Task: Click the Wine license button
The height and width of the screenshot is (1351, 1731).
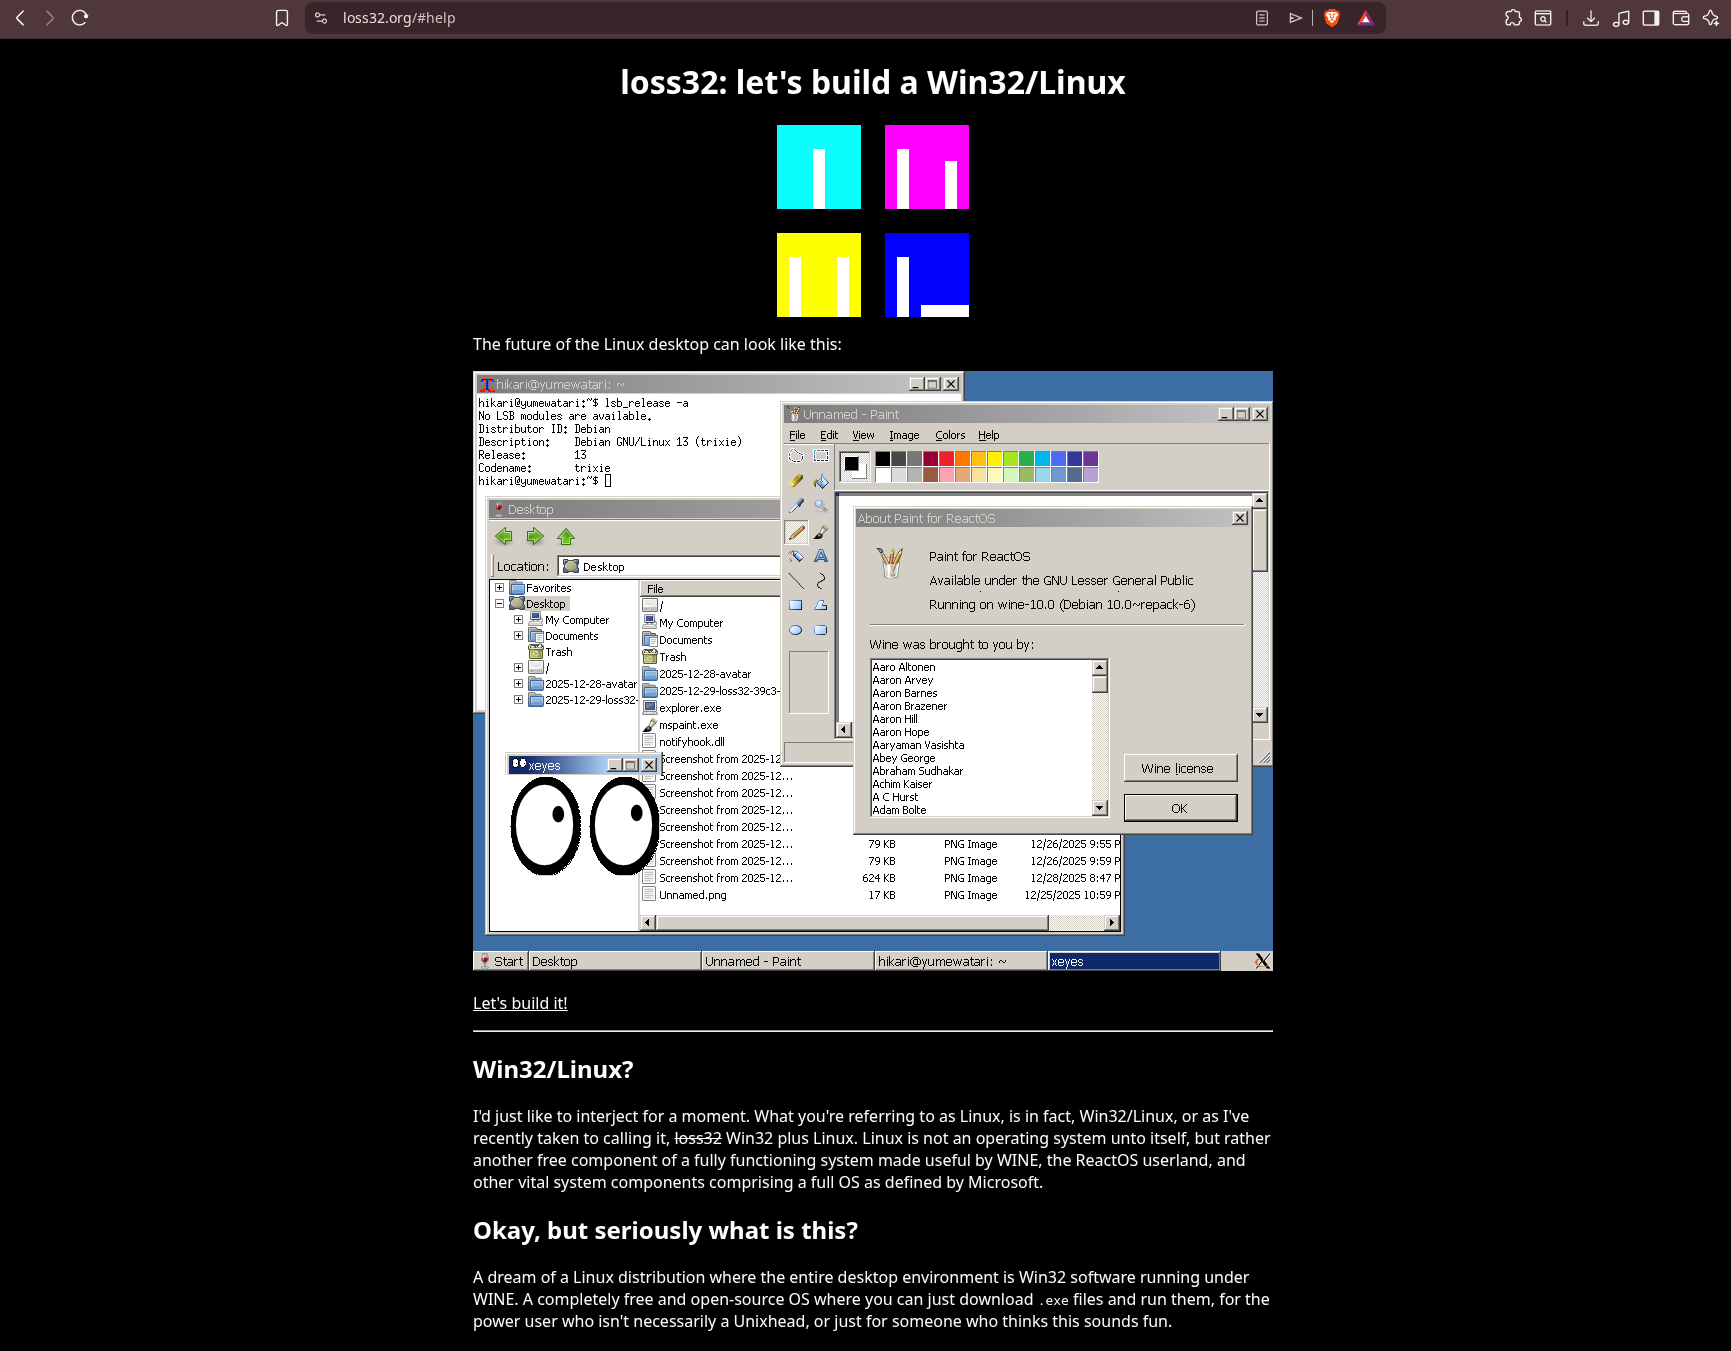Action: click(1180, 768)
